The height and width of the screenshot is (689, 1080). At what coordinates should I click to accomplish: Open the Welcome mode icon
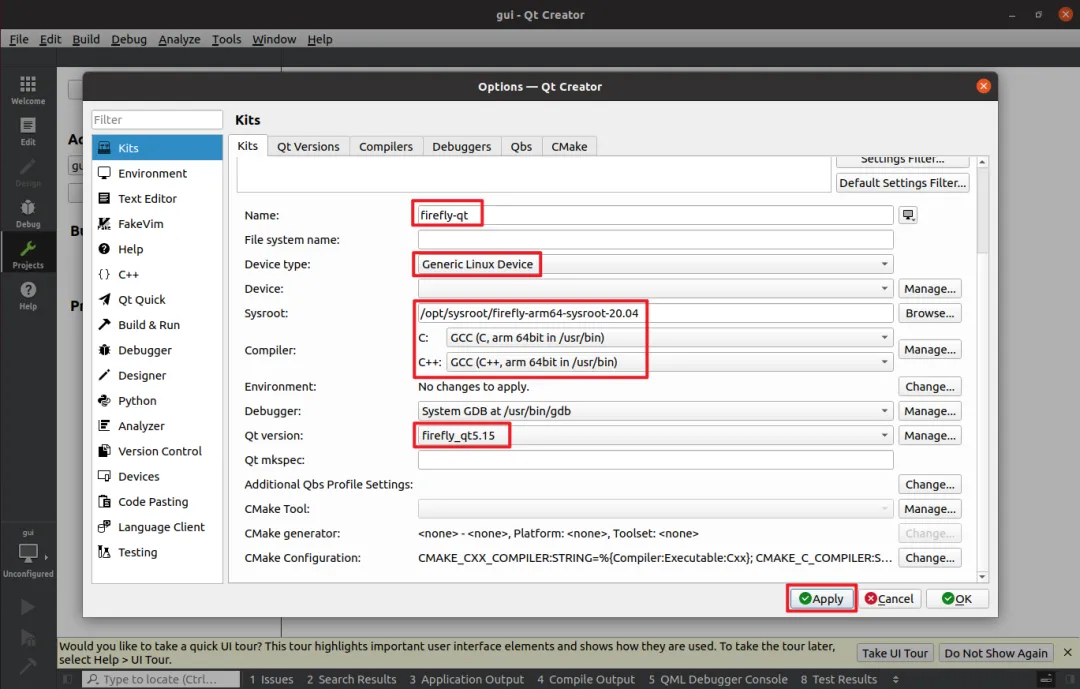click(x=28, y=90)
